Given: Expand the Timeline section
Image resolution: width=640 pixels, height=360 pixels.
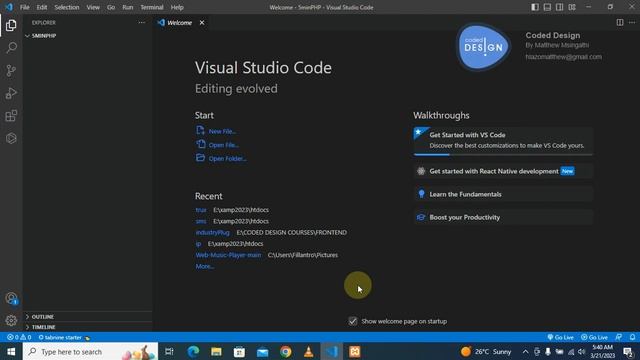Looking at the screenshot, I should pos(88,327).
